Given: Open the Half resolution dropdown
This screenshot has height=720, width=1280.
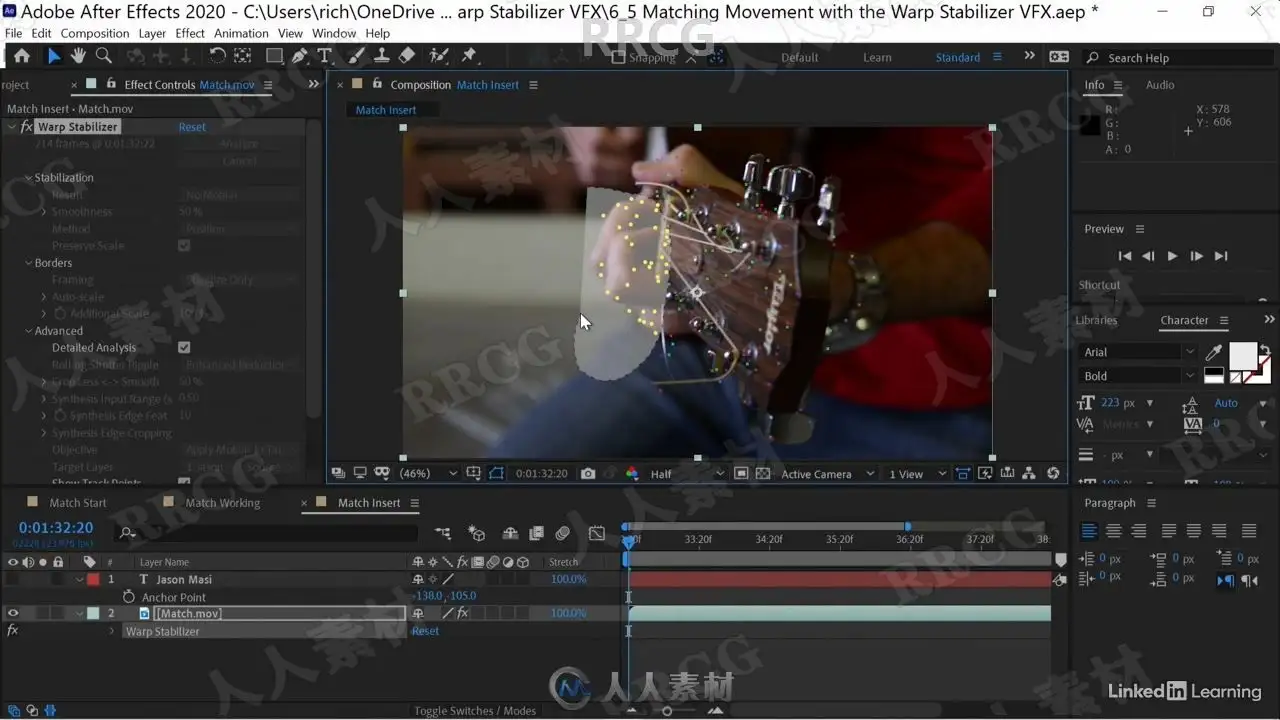Looking at the screenshot, I should [x=686, y=474].
